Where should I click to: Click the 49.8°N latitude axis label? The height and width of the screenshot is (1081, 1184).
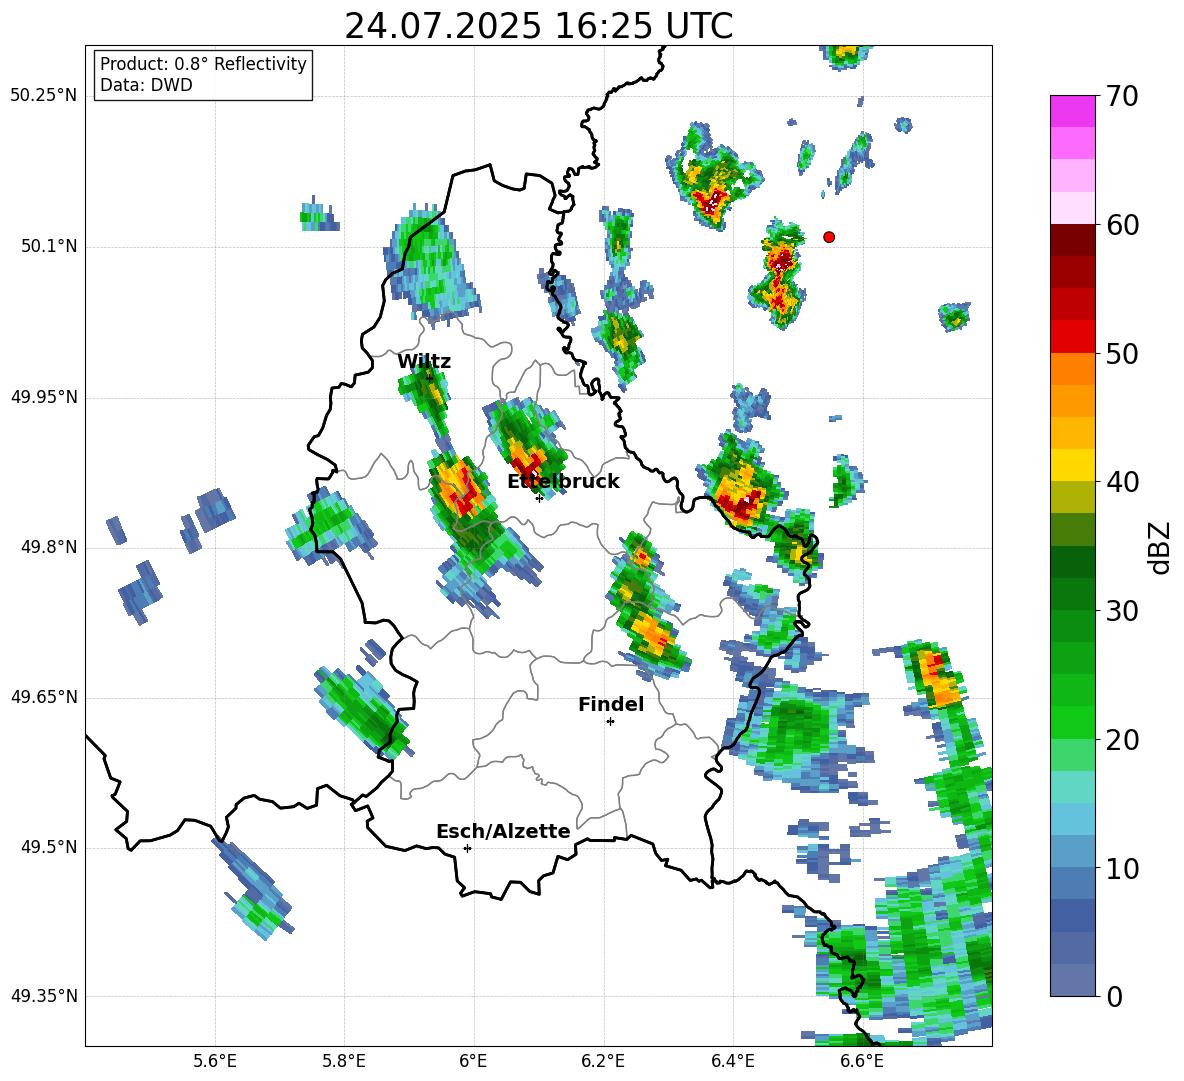pos(49,547)
